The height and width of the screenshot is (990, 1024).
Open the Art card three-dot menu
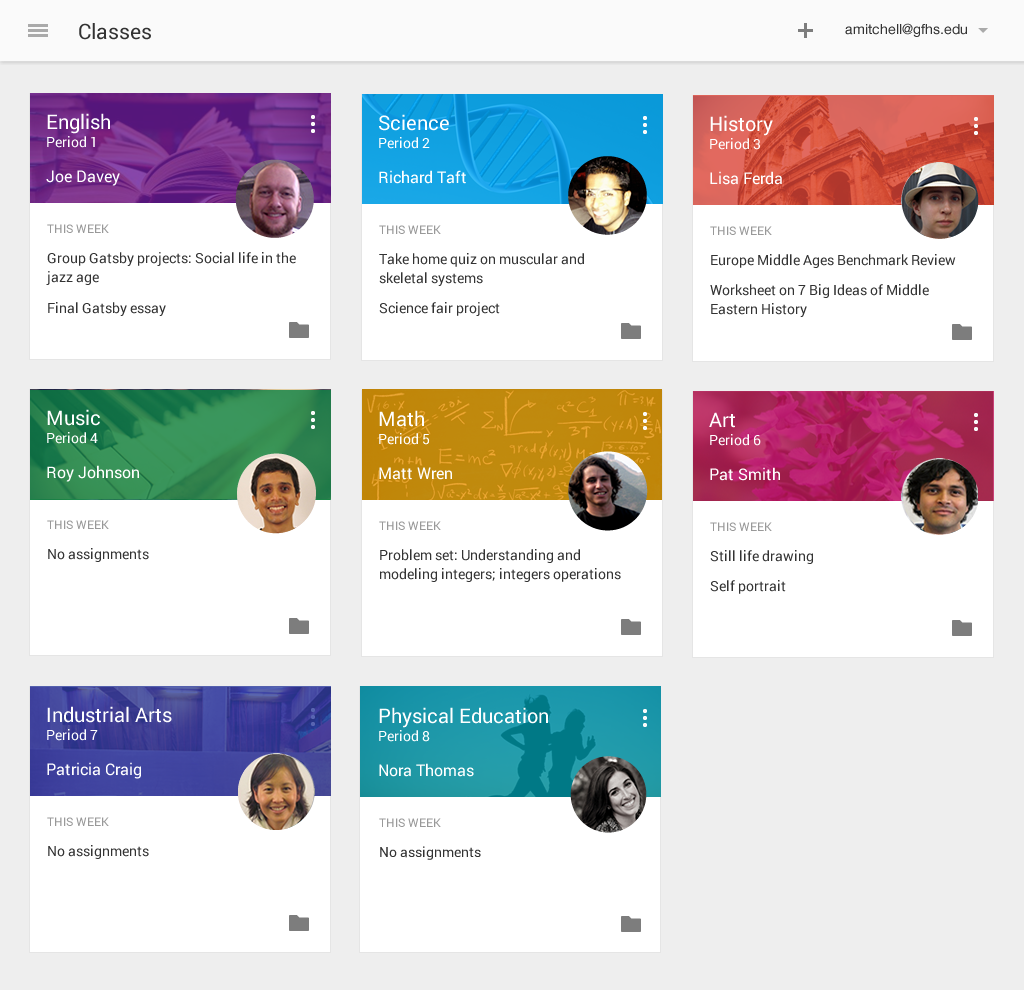[976, 422]
